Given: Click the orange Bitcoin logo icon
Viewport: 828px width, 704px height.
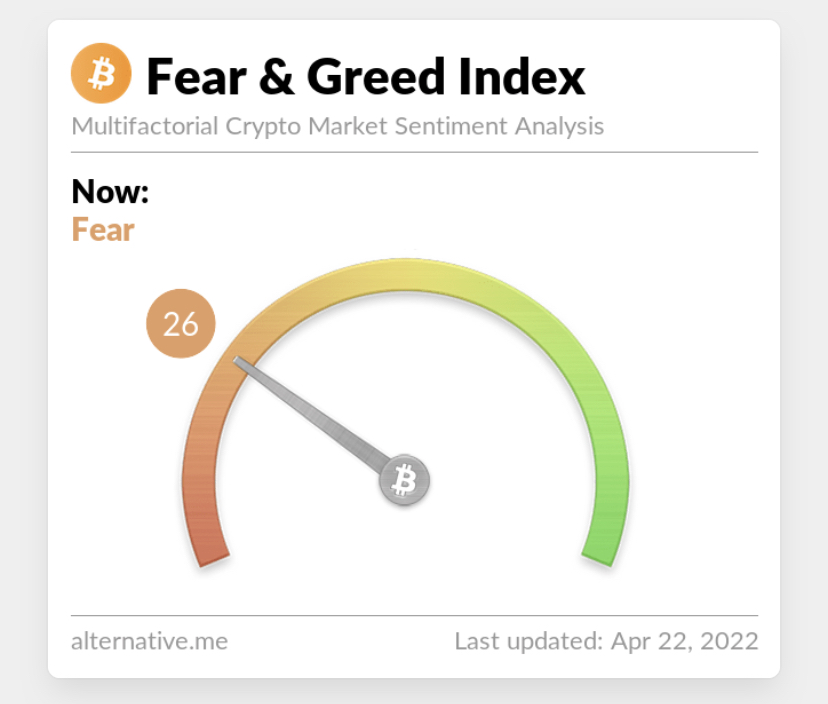Looking at the screenshot, I should (x=101, y=73).
